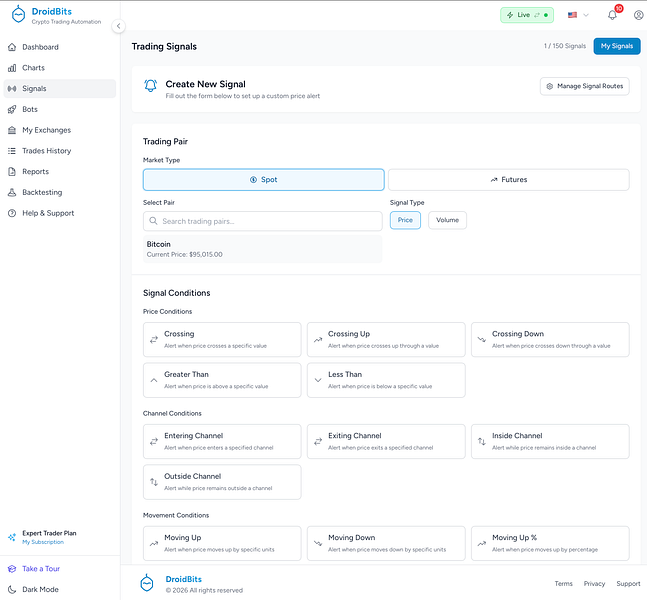Choose the Moving Down condition
The image size is (647, 600).
pos(386,543)
